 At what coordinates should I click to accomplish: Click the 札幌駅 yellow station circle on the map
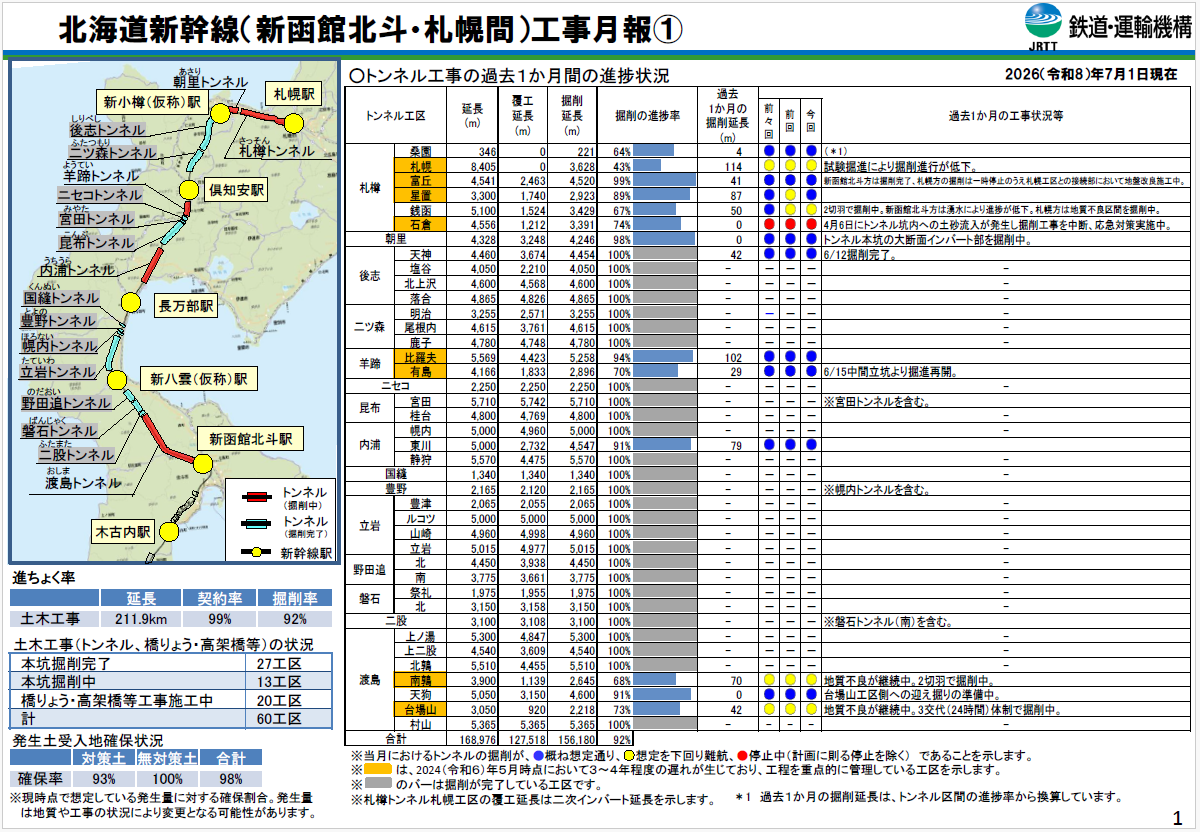pos(293,122)
